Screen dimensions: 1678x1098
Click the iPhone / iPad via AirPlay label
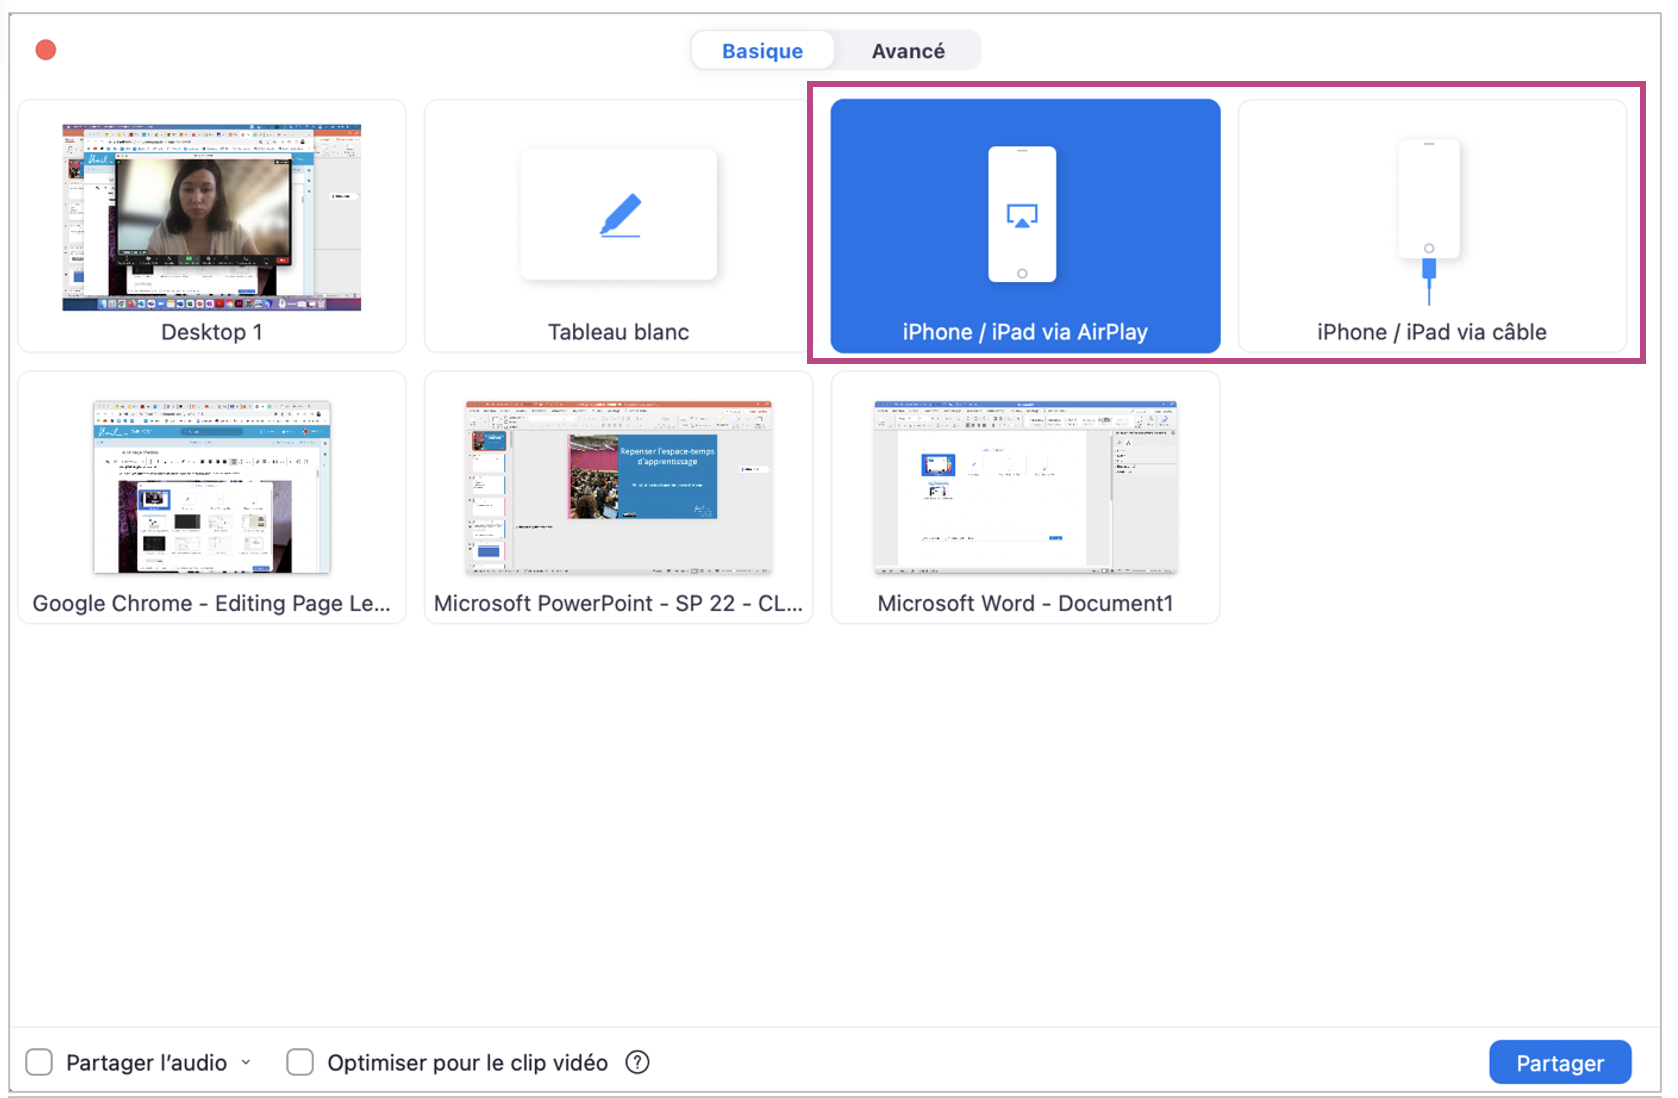pyautogui.click(x=1025, y=332)
